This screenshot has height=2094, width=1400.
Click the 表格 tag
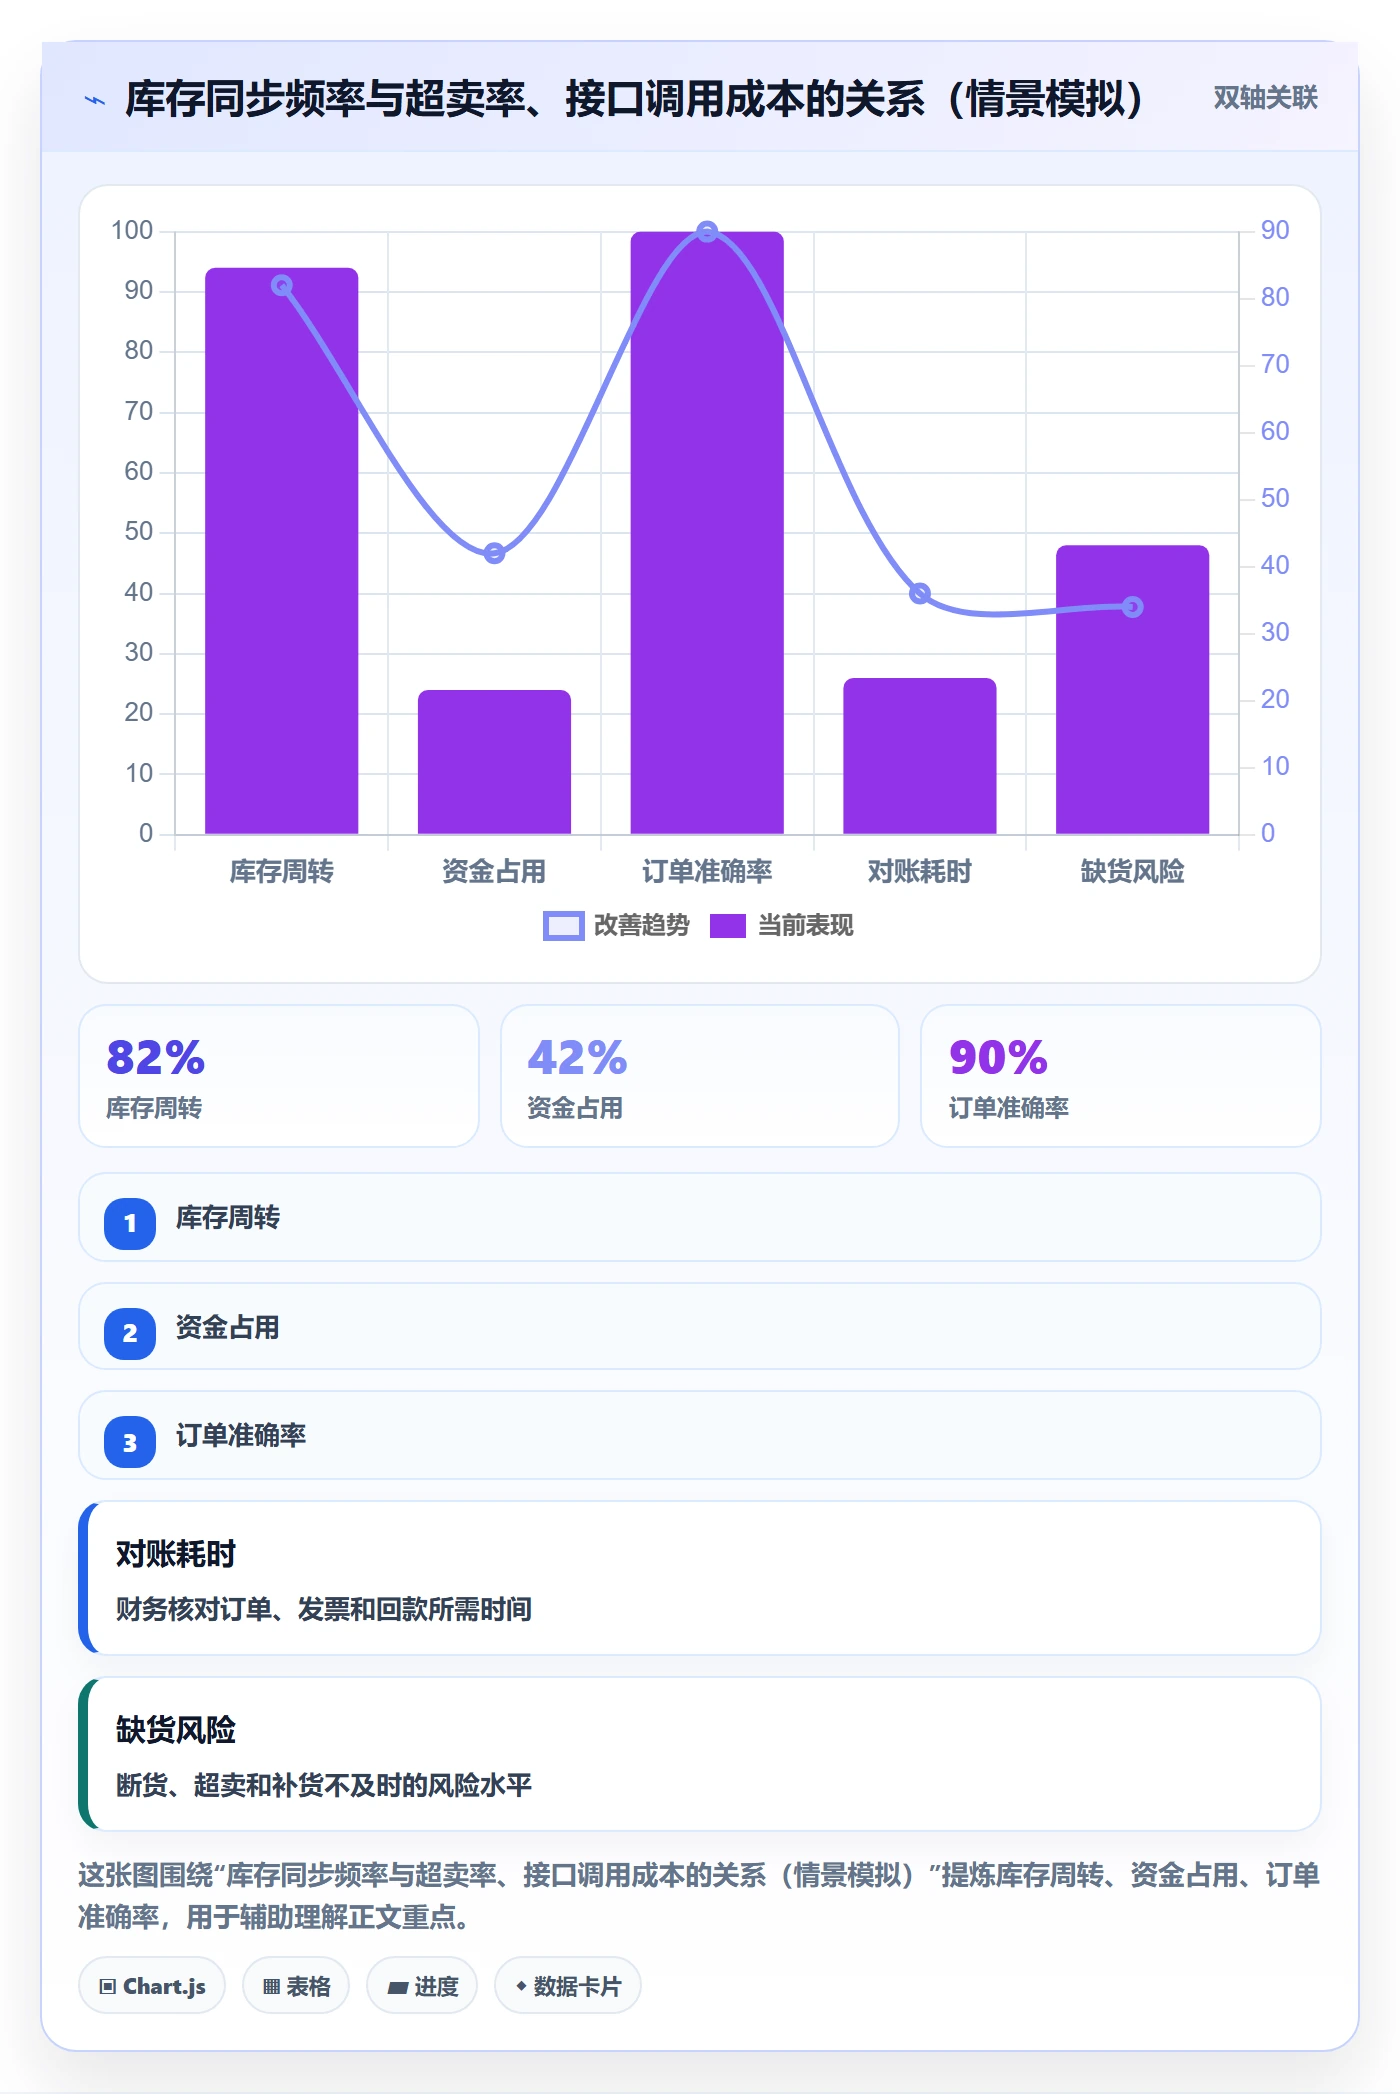296,1986
